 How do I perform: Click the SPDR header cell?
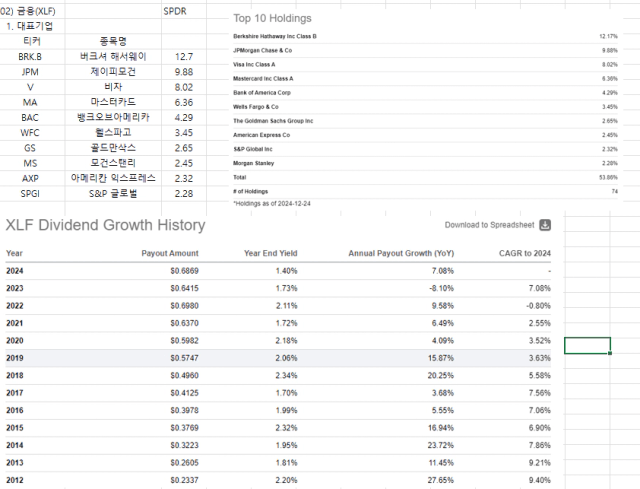click(184, 11)
